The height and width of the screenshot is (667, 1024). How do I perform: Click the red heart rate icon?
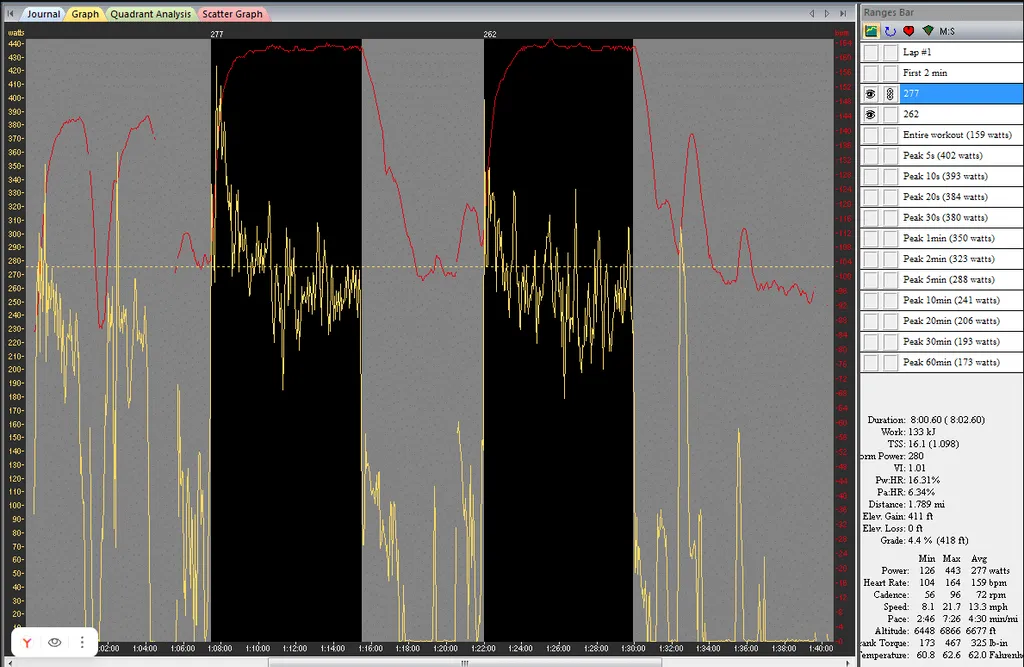[x=908, y=31]
